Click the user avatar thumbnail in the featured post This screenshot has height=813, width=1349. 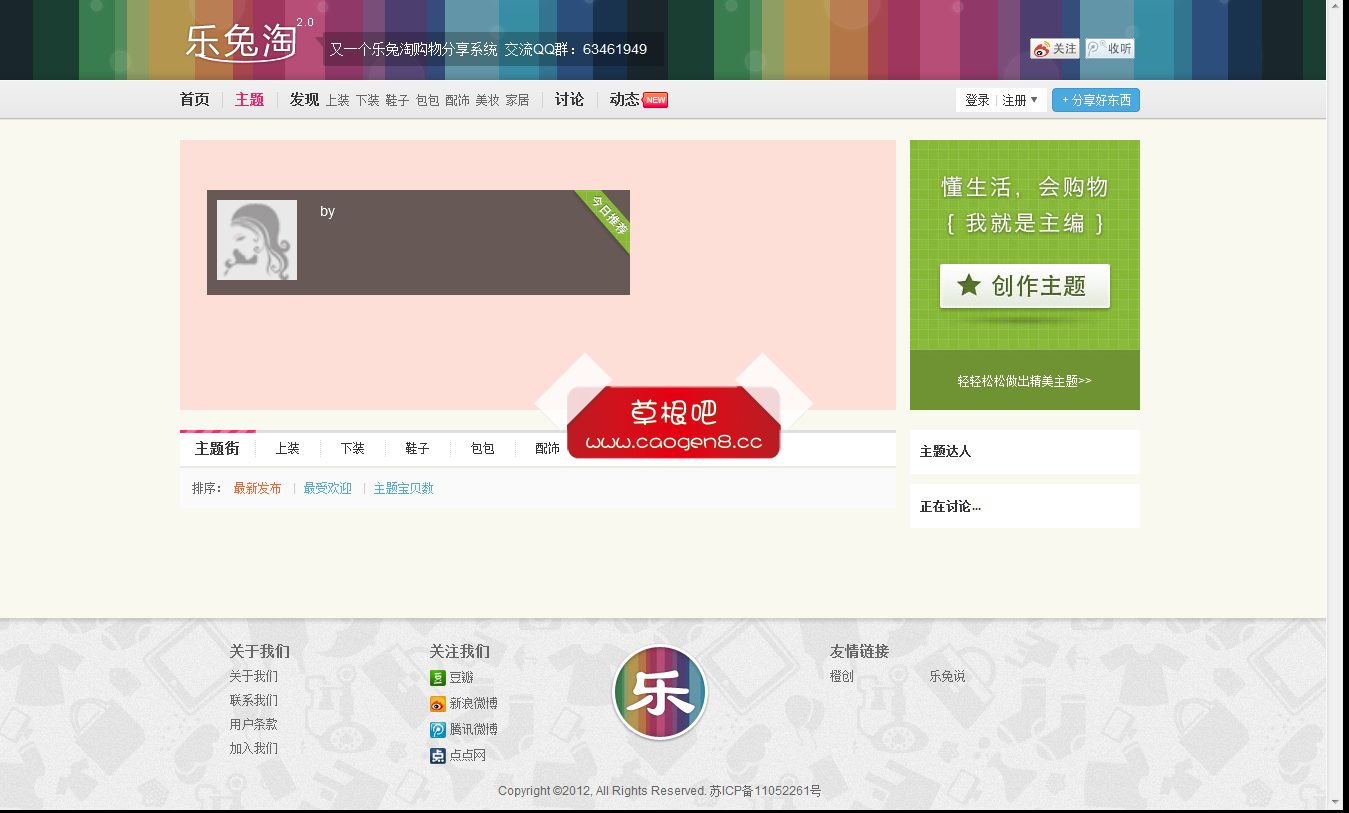point(256,239)
